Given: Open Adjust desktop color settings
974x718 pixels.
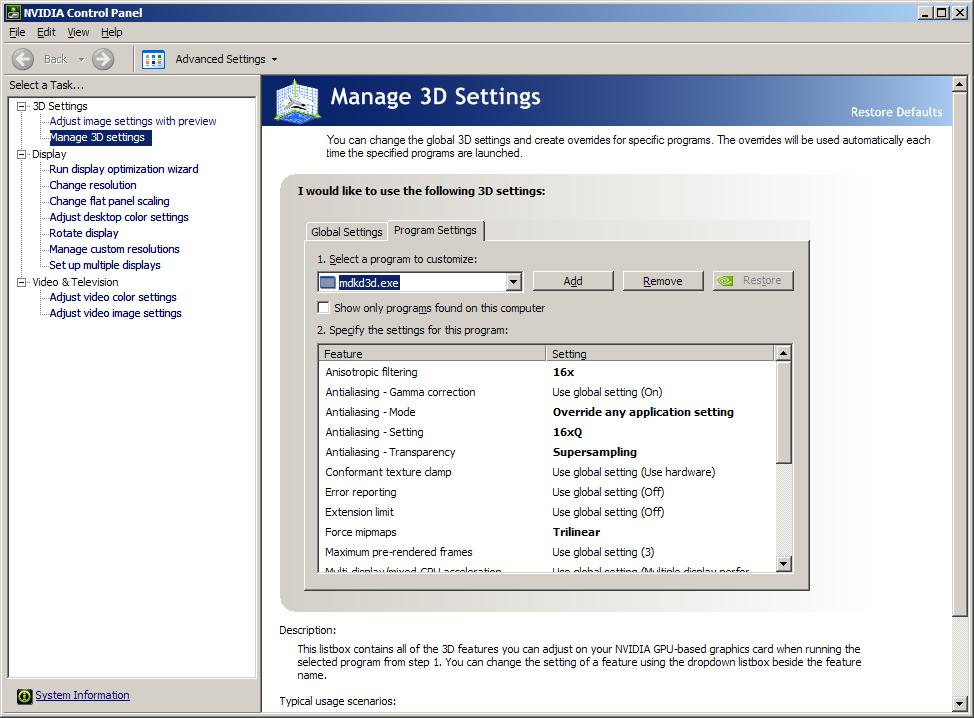Looking at the screenshot, I should click(119, 217).
